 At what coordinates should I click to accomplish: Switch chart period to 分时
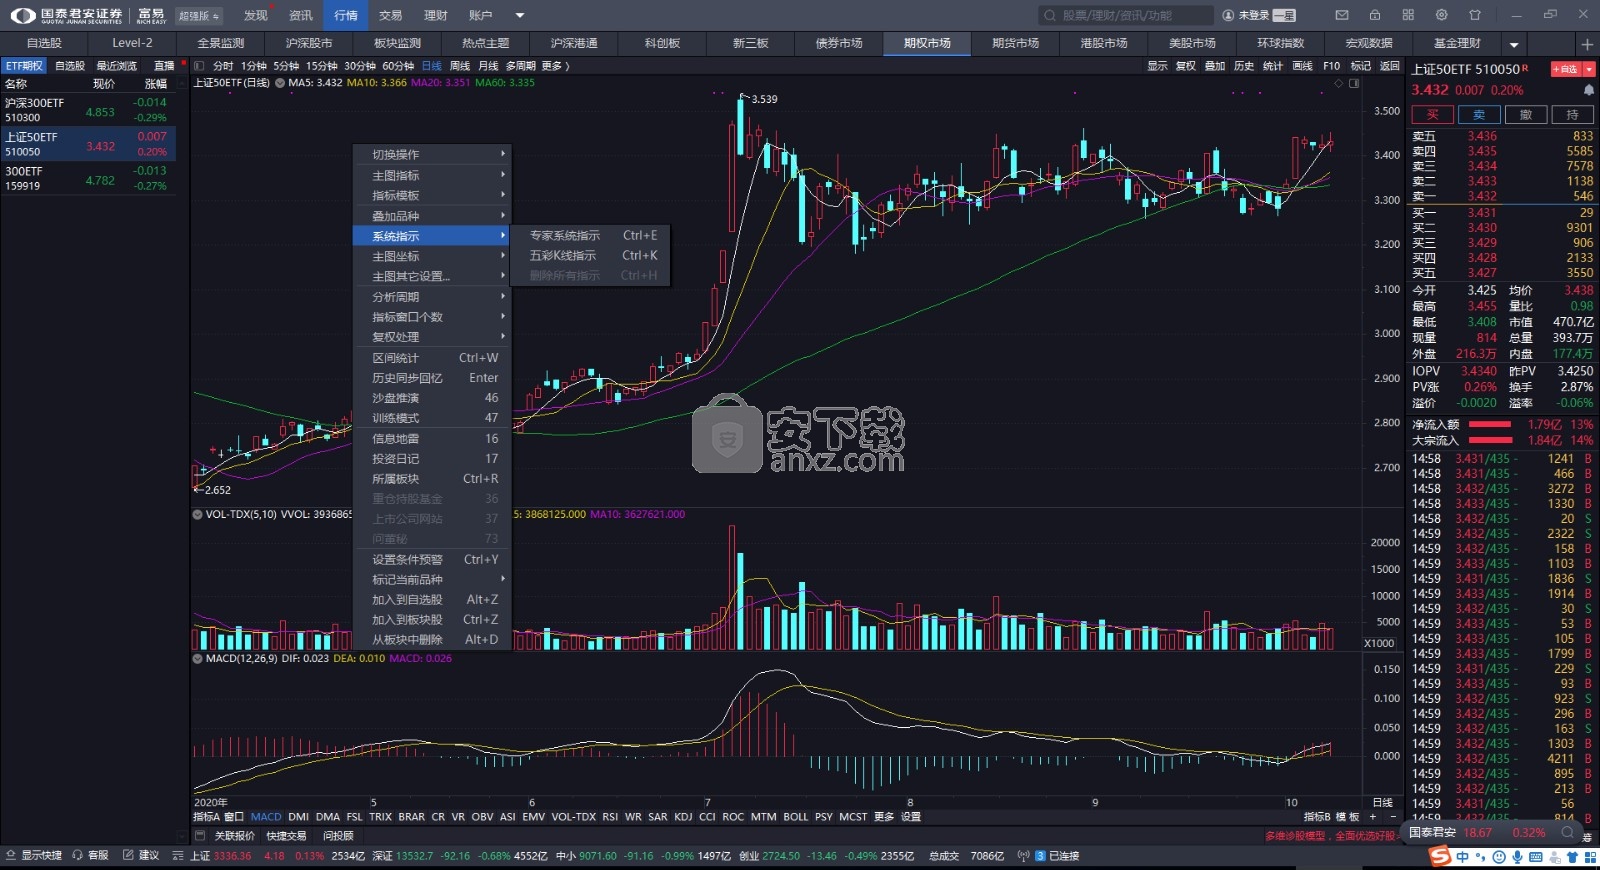point(223,66)
